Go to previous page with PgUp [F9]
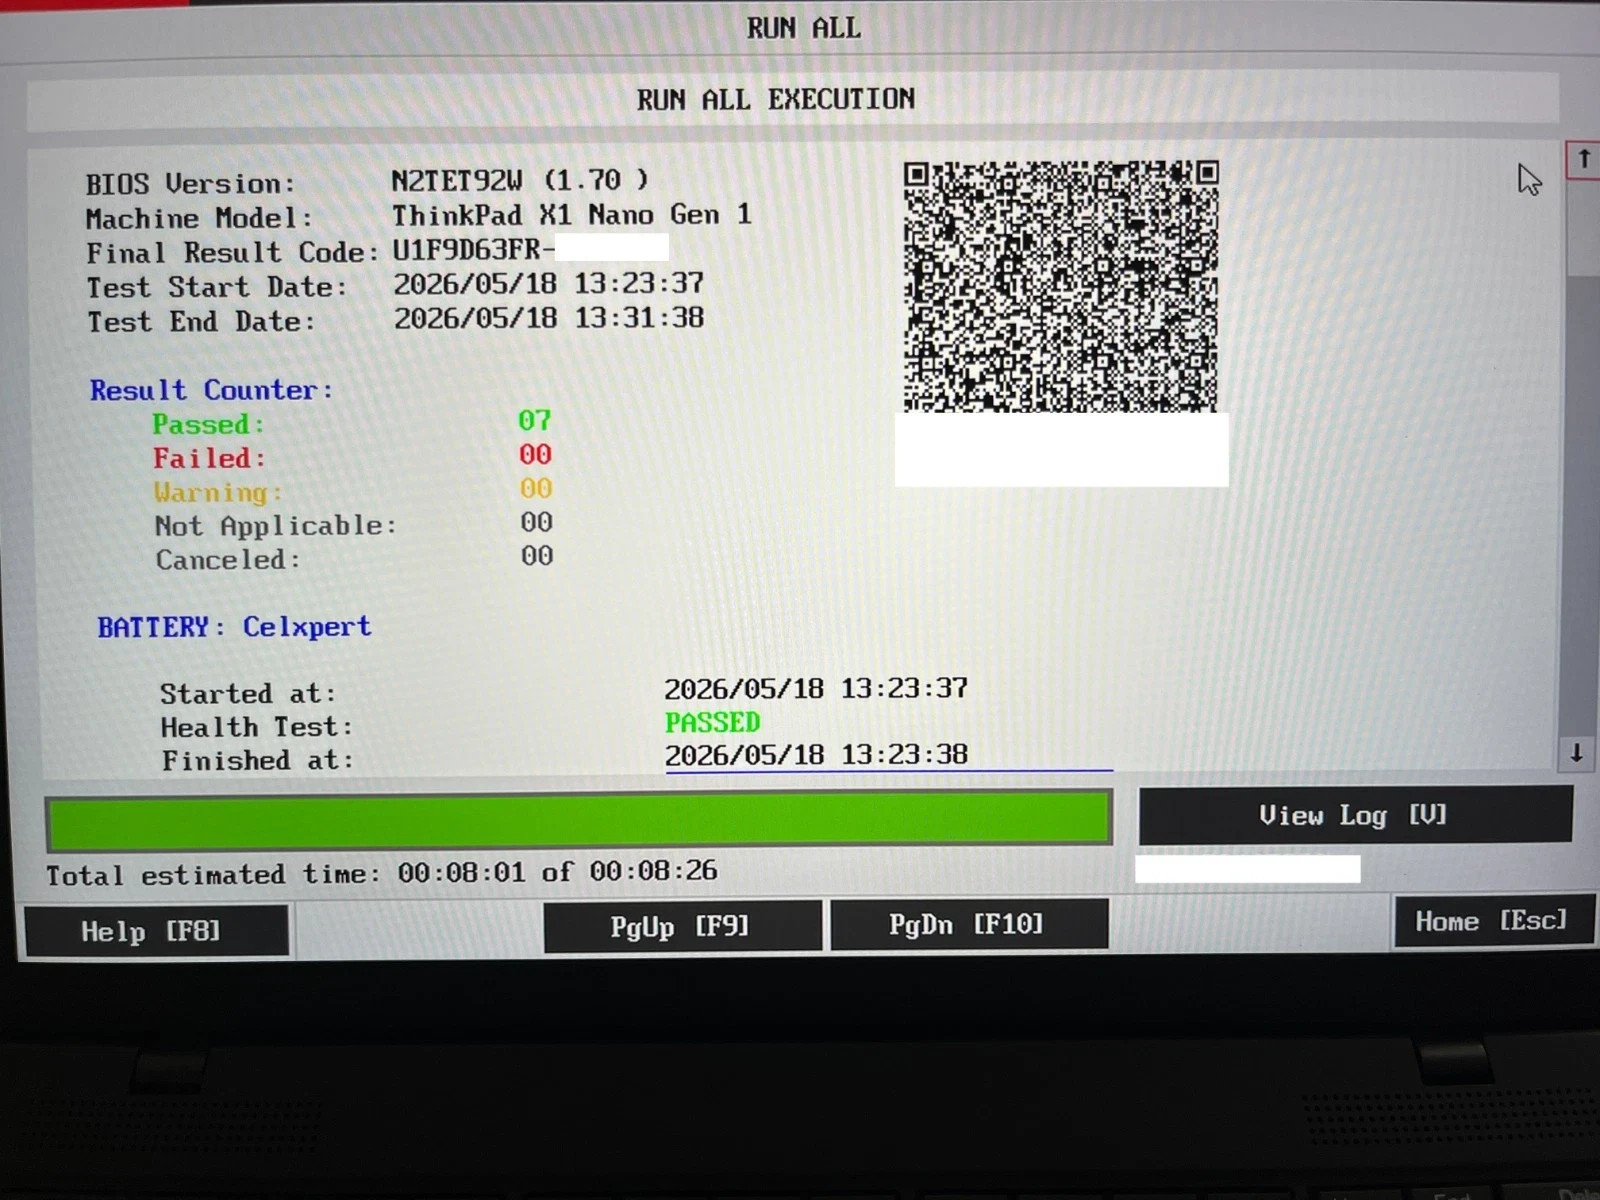The width and height of the screenshot is (1600, 1200). click(x=682, y=926)
